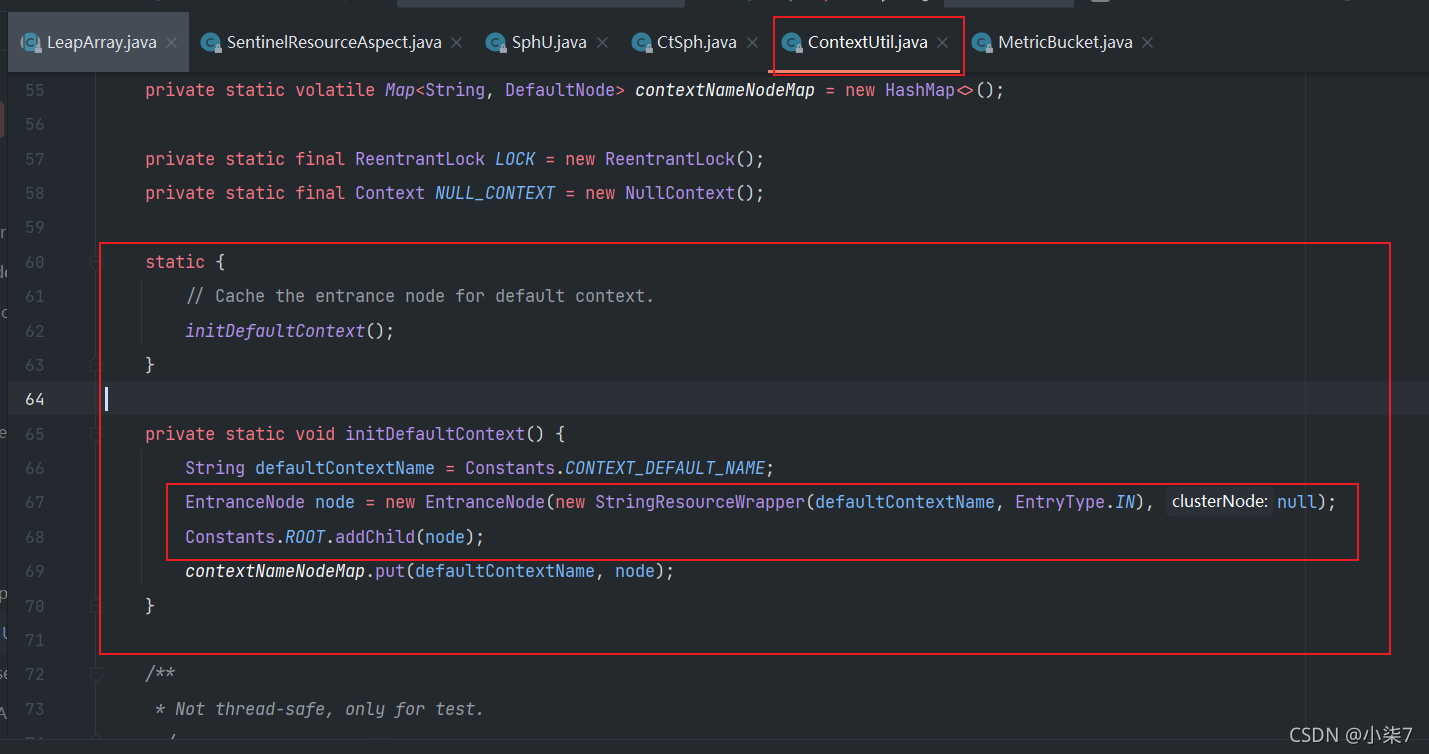Click the ContextUtil.java class file icon

click(792, 42)
